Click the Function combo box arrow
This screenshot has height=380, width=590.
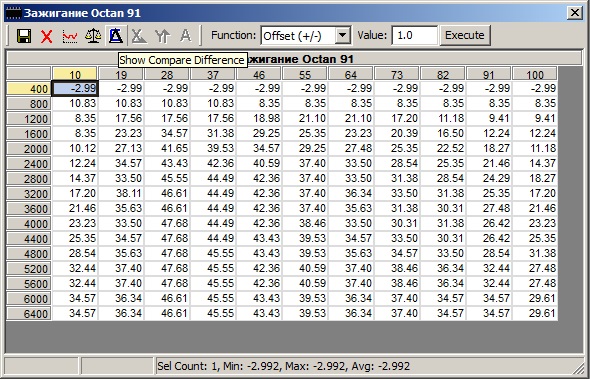[342, 36]
